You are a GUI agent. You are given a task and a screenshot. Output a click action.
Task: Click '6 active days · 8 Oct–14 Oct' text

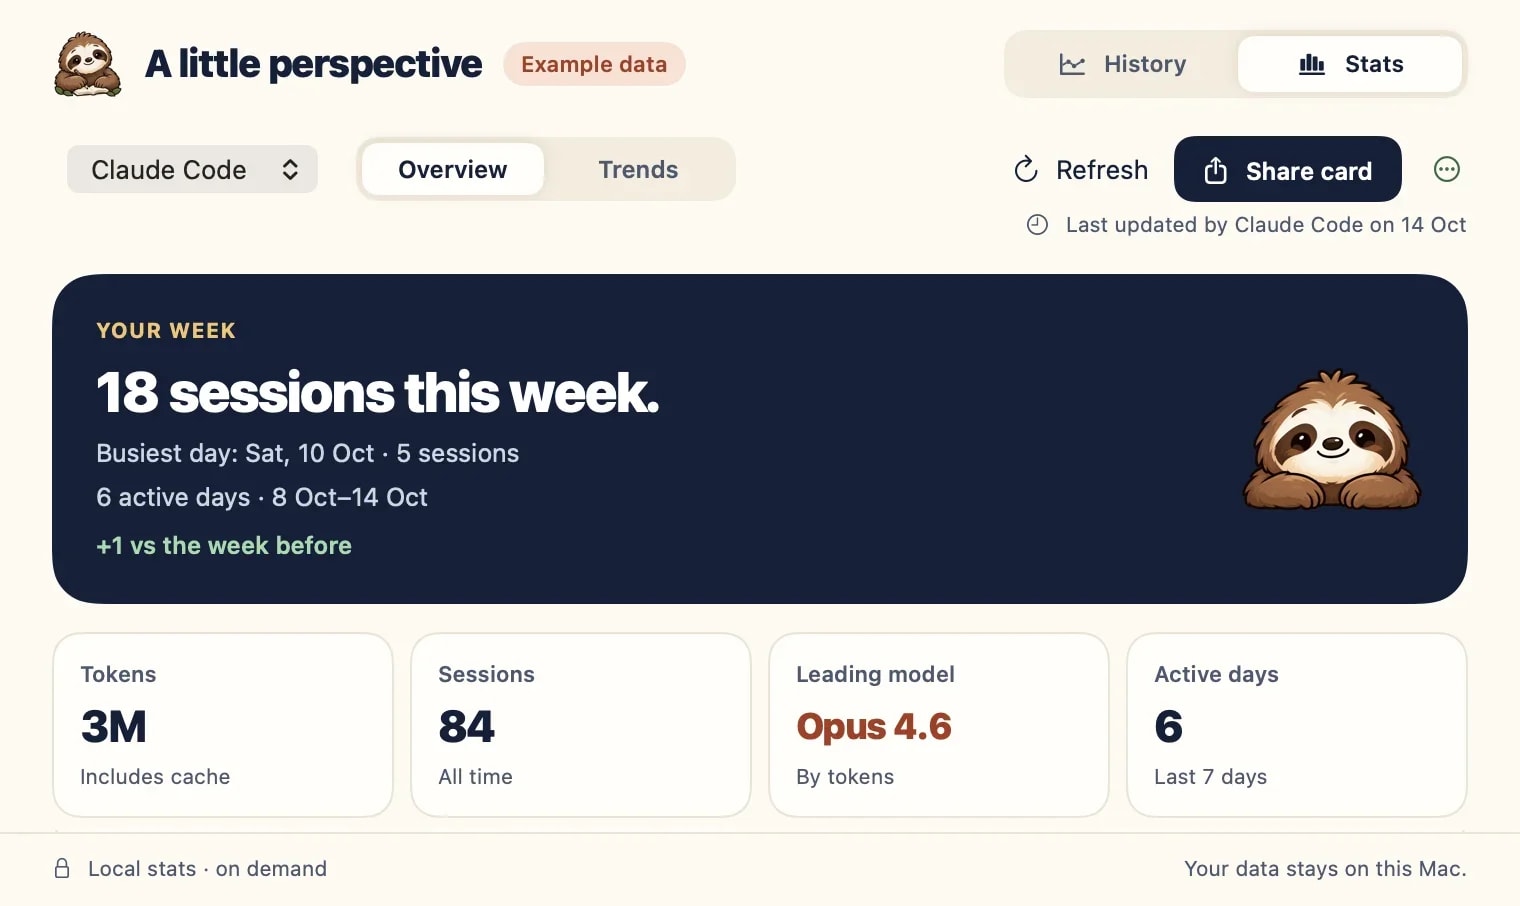coord(262,497)
